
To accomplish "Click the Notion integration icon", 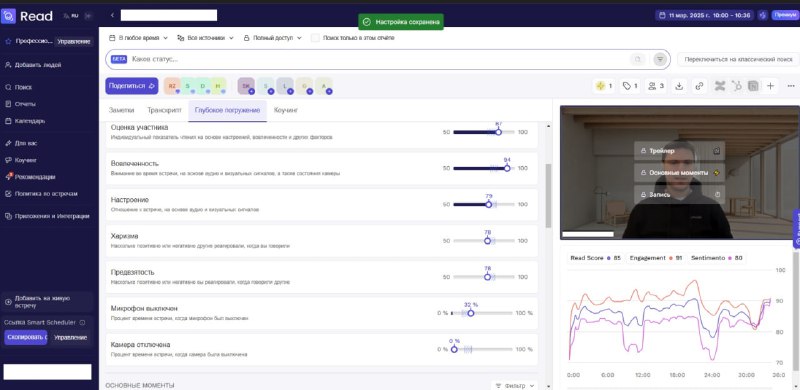I will pos(753,86).
